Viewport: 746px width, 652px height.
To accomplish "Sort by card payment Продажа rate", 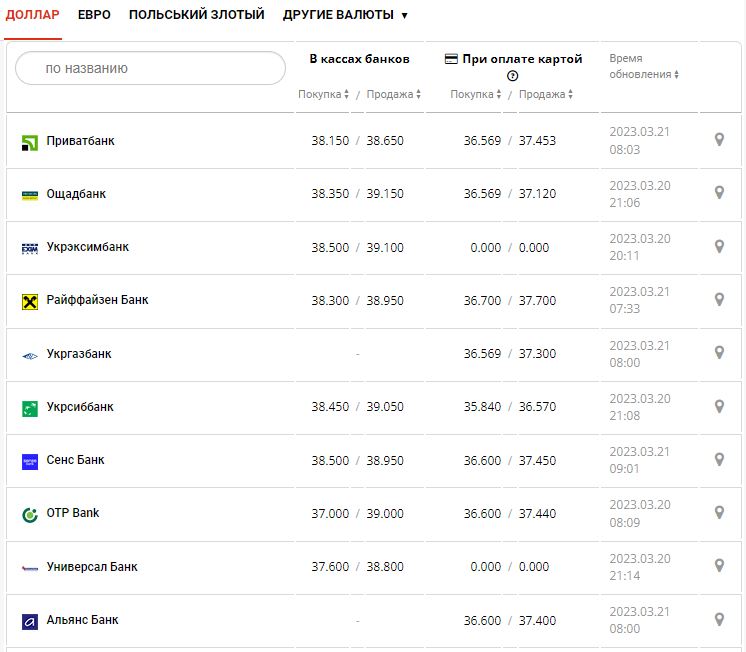I will tap(547, 95).
